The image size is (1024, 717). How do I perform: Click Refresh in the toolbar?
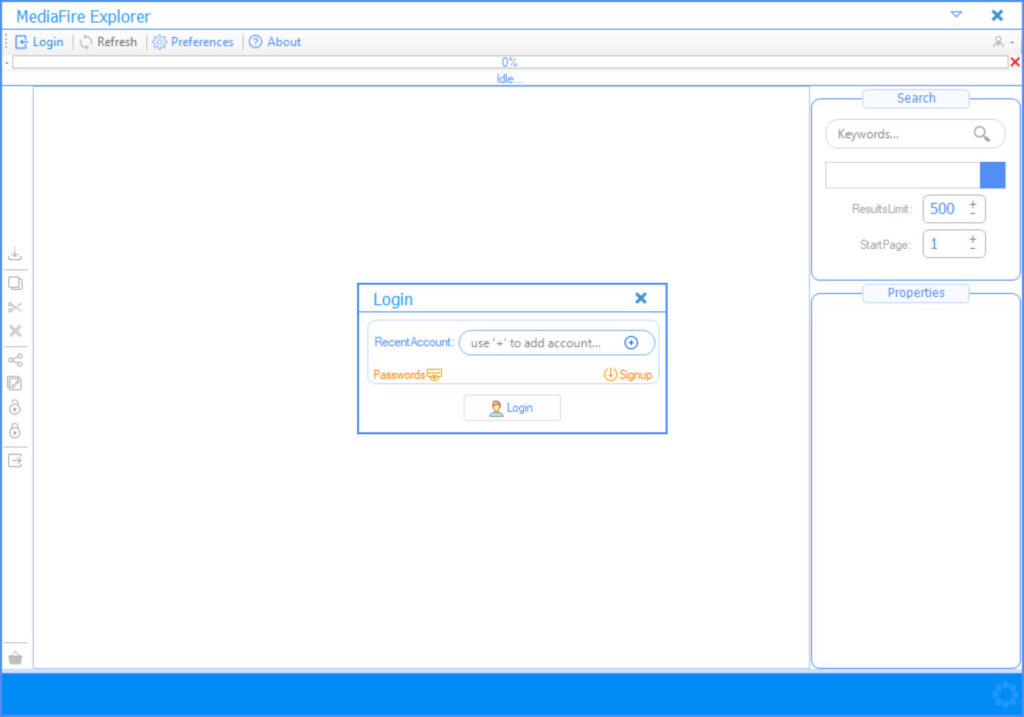pos(108,42)
